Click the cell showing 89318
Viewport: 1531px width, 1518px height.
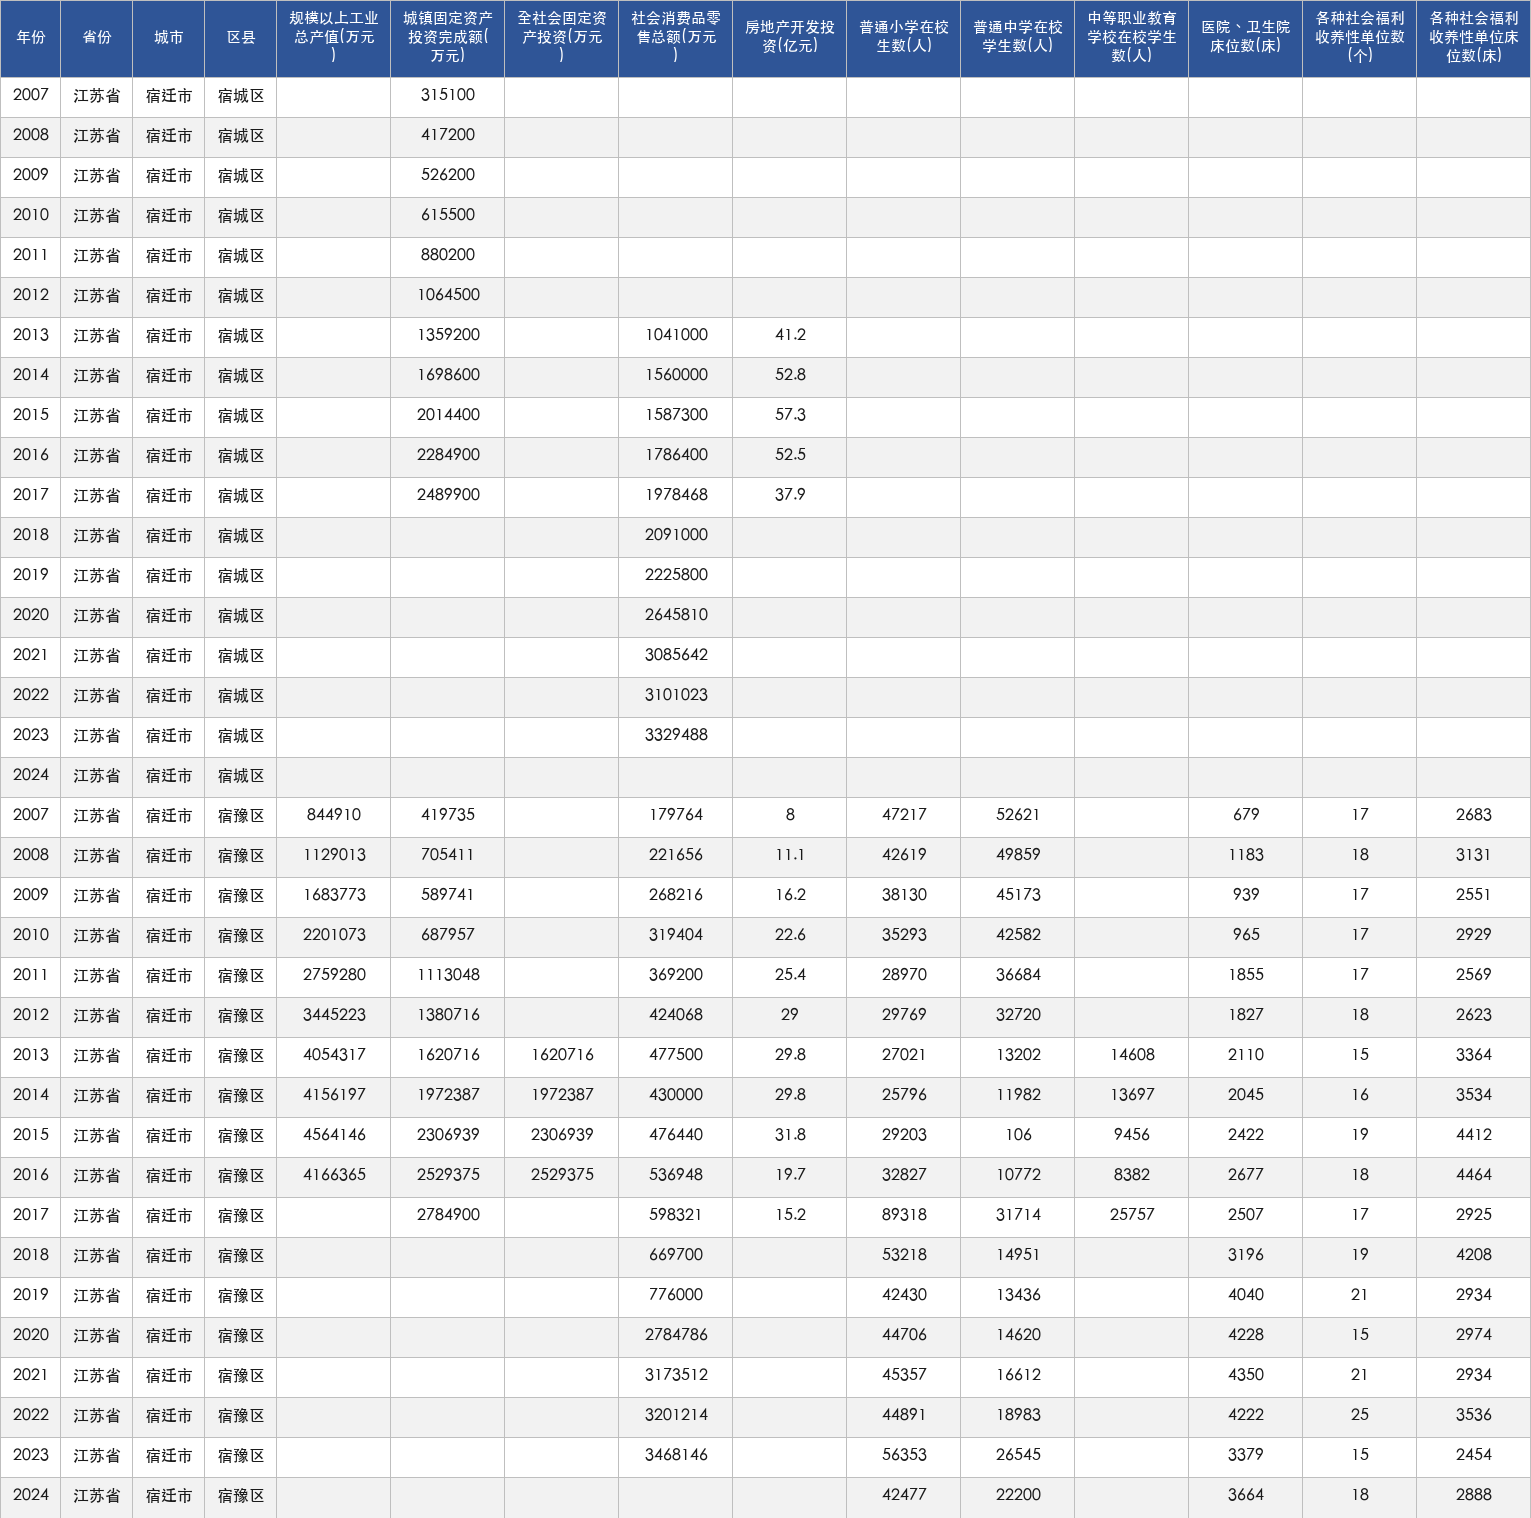click(904, 1216)
